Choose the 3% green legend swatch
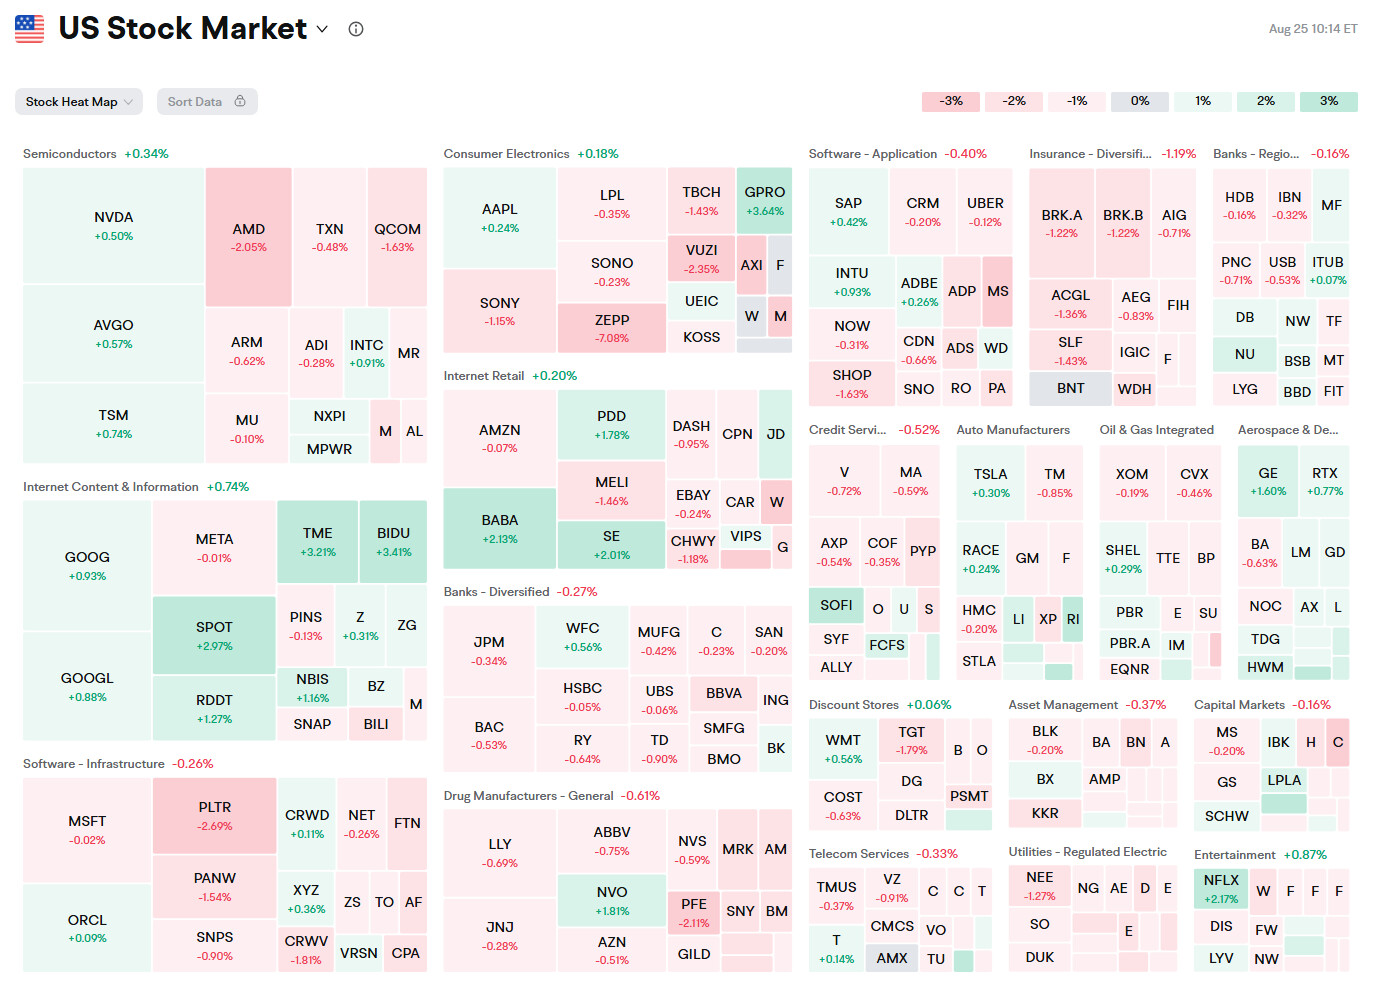1376x983 pixels. coord(1328,101)
